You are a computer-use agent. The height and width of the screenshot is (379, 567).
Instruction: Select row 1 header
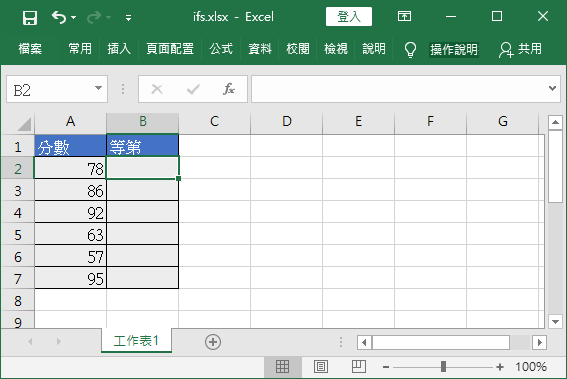(x=18, y=147)
